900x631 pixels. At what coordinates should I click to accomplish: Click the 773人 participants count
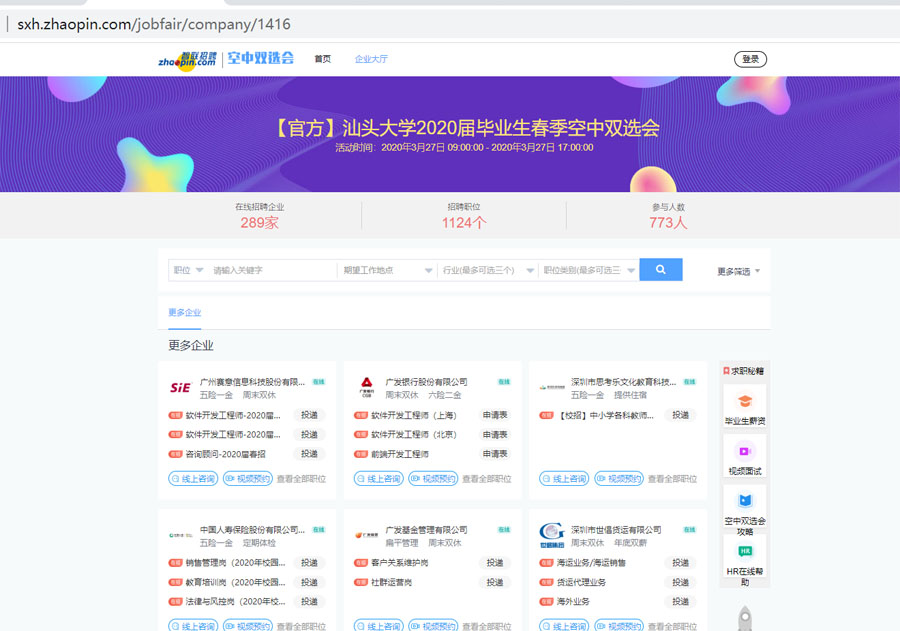(x=668, y=223)
